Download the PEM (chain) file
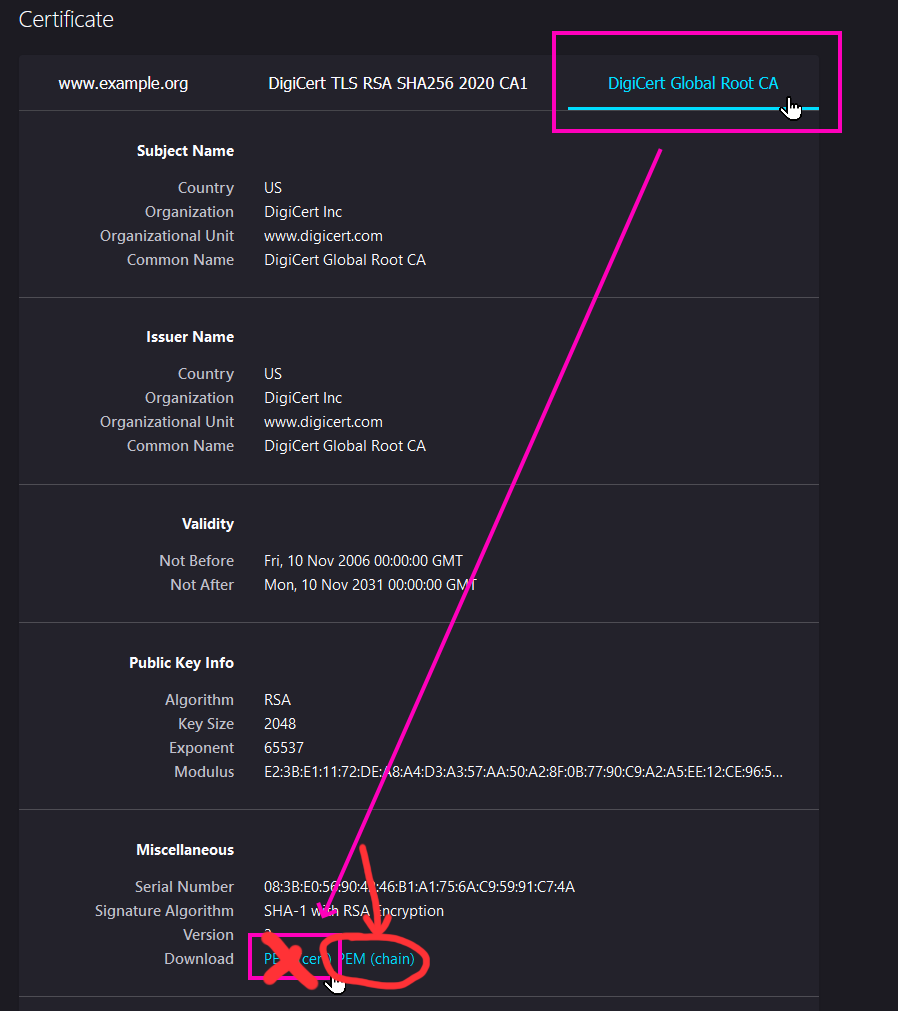 point(377,959)
